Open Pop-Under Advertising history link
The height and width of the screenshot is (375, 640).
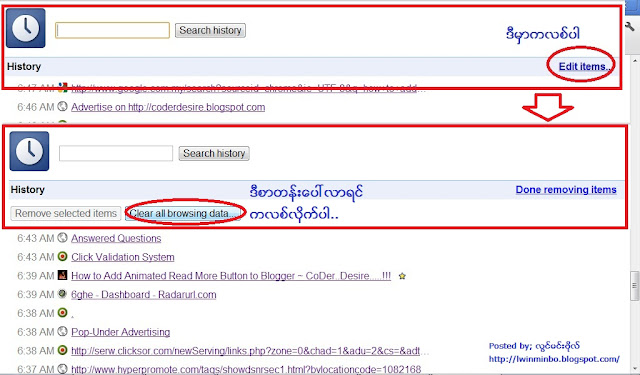tap(121, 332)
